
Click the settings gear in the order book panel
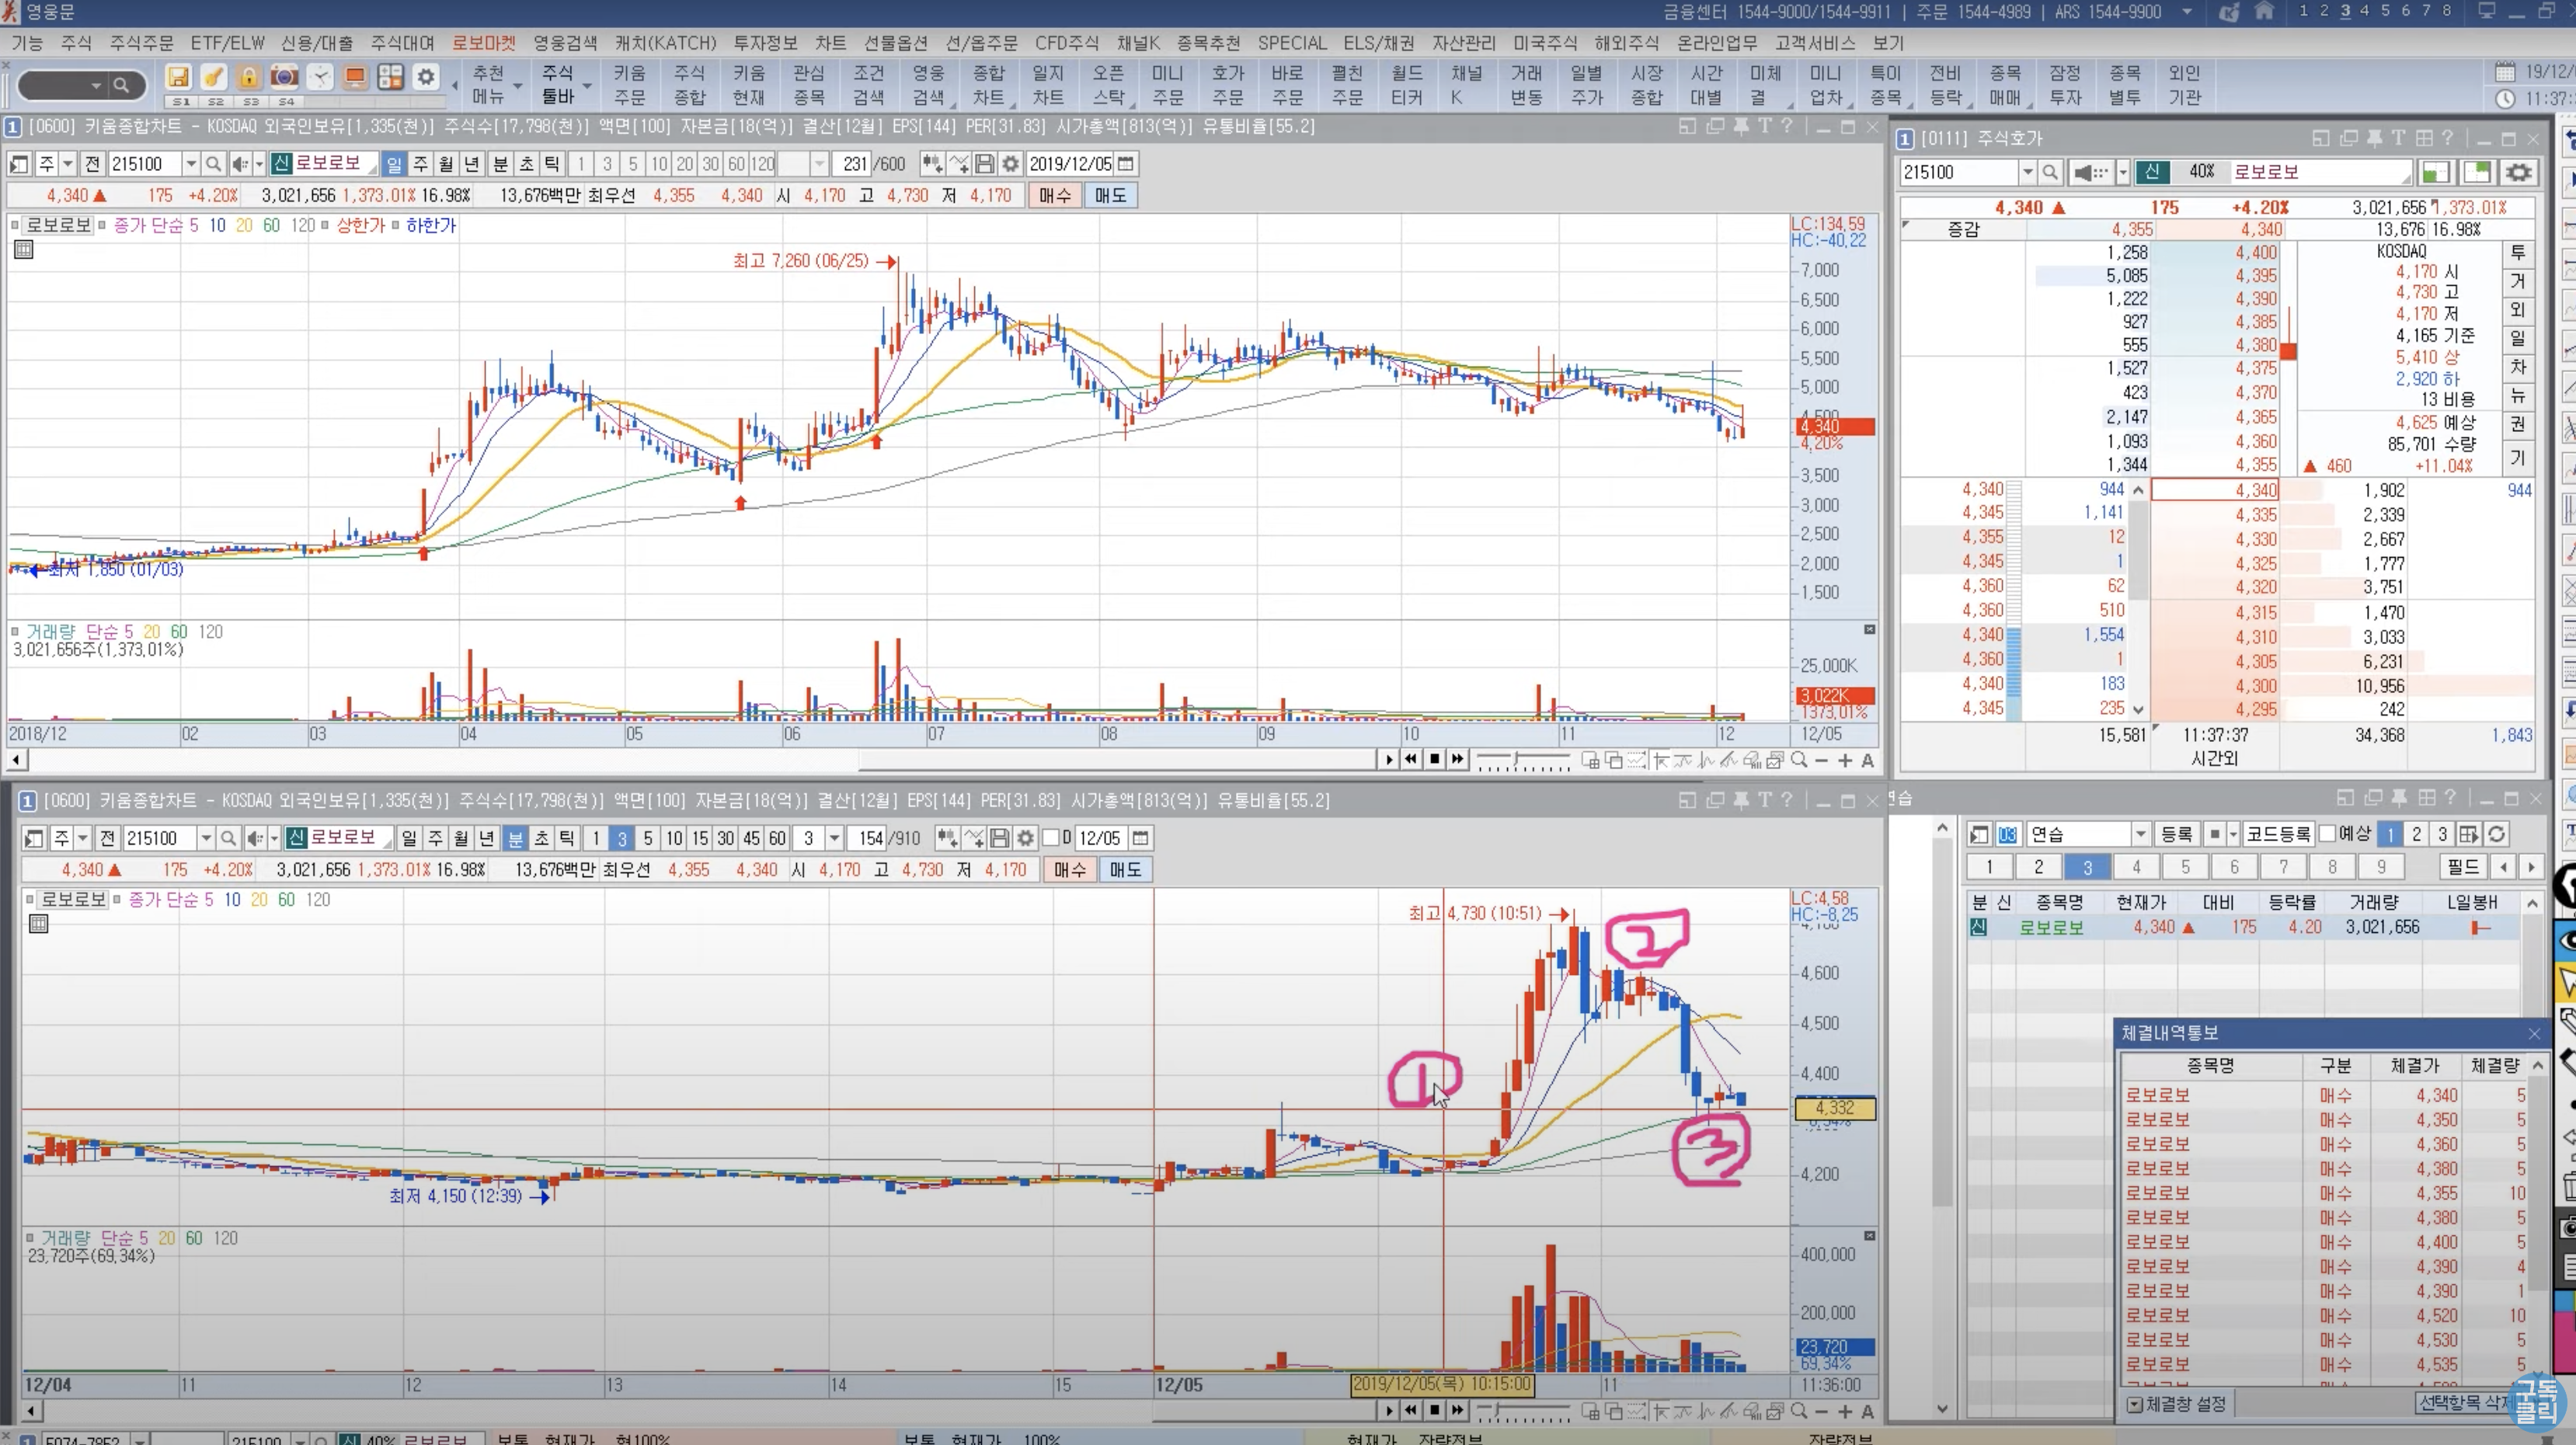[x=2518, y=172]
